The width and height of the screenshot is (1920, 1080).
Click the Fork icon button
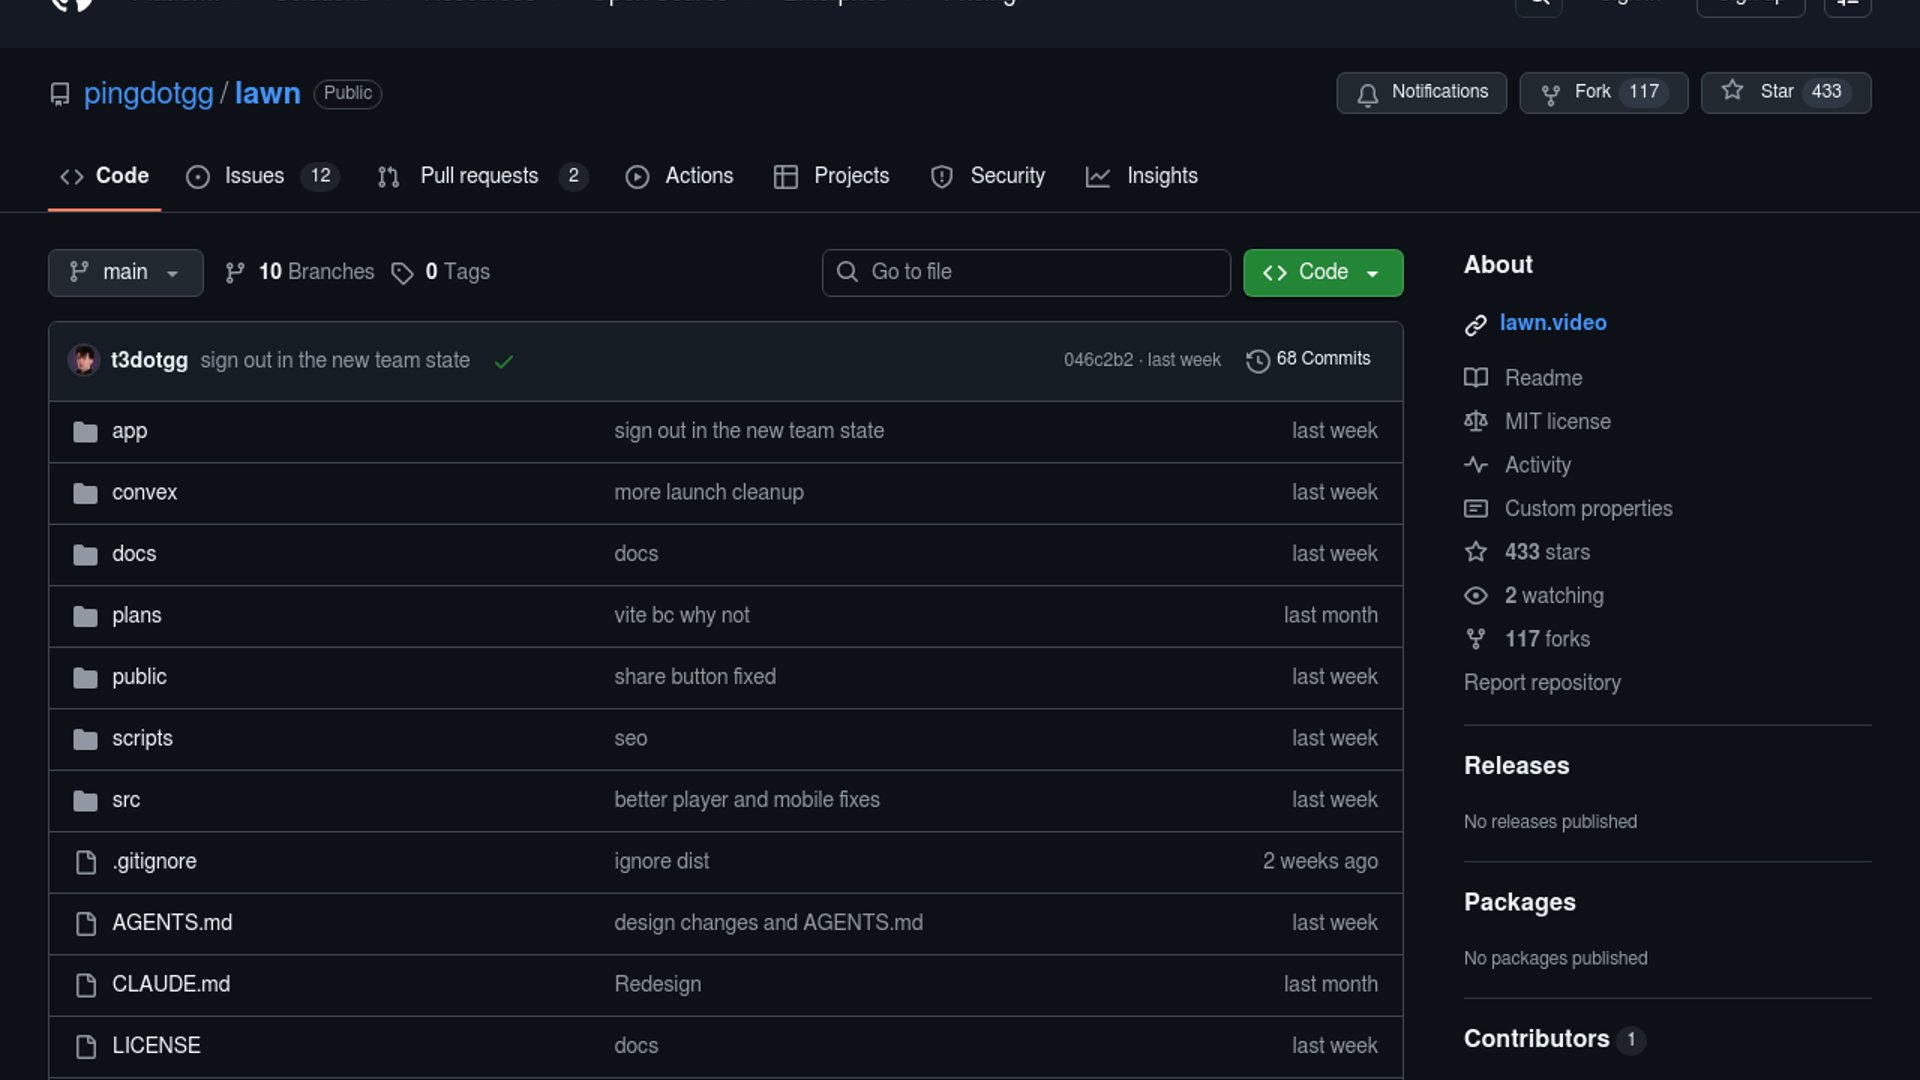coord(1550,94)
